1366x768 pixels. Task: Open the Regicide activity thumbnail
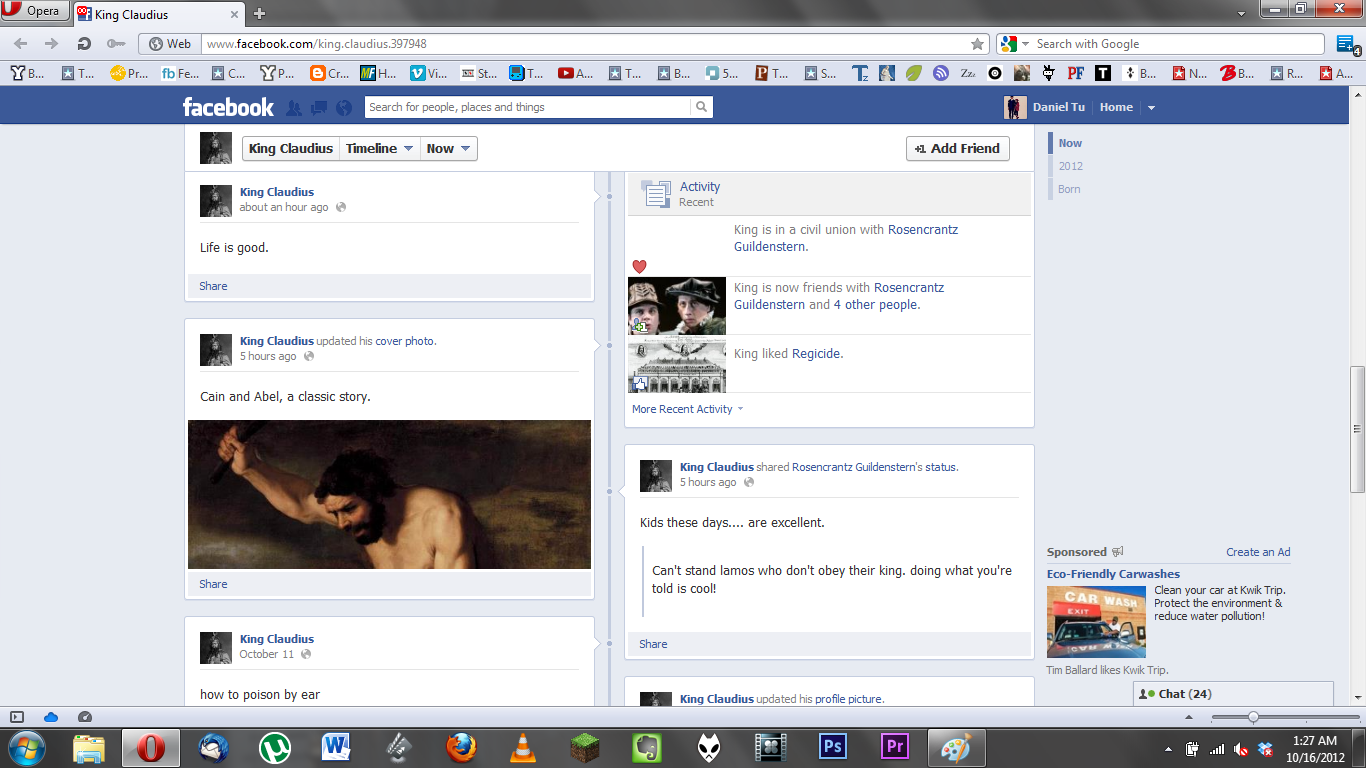coord(677,364)
